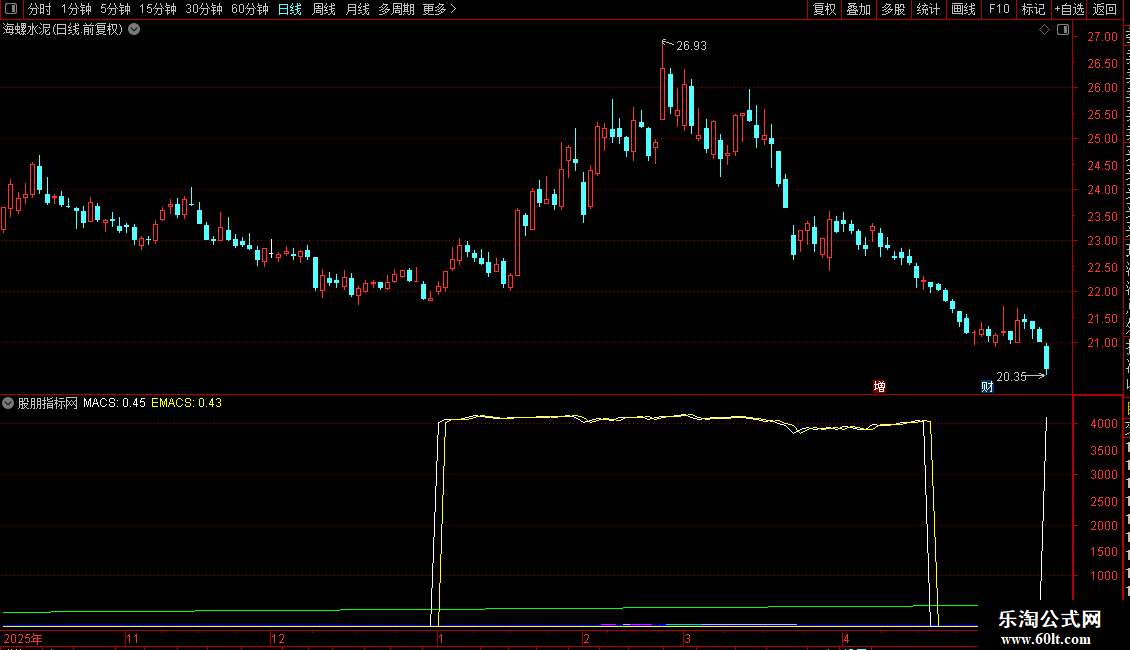Select the 1分钟 period tab
1130x650 pixels.
76,9
